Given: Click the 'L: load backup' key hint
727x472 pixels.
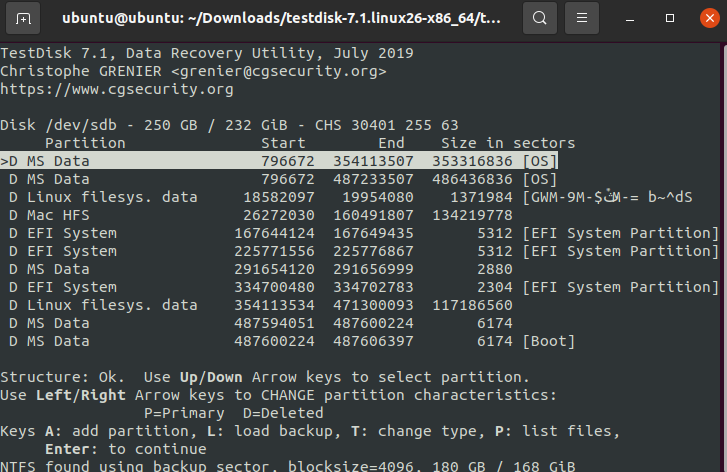Looking at the screenshot, I should [274, 431].
